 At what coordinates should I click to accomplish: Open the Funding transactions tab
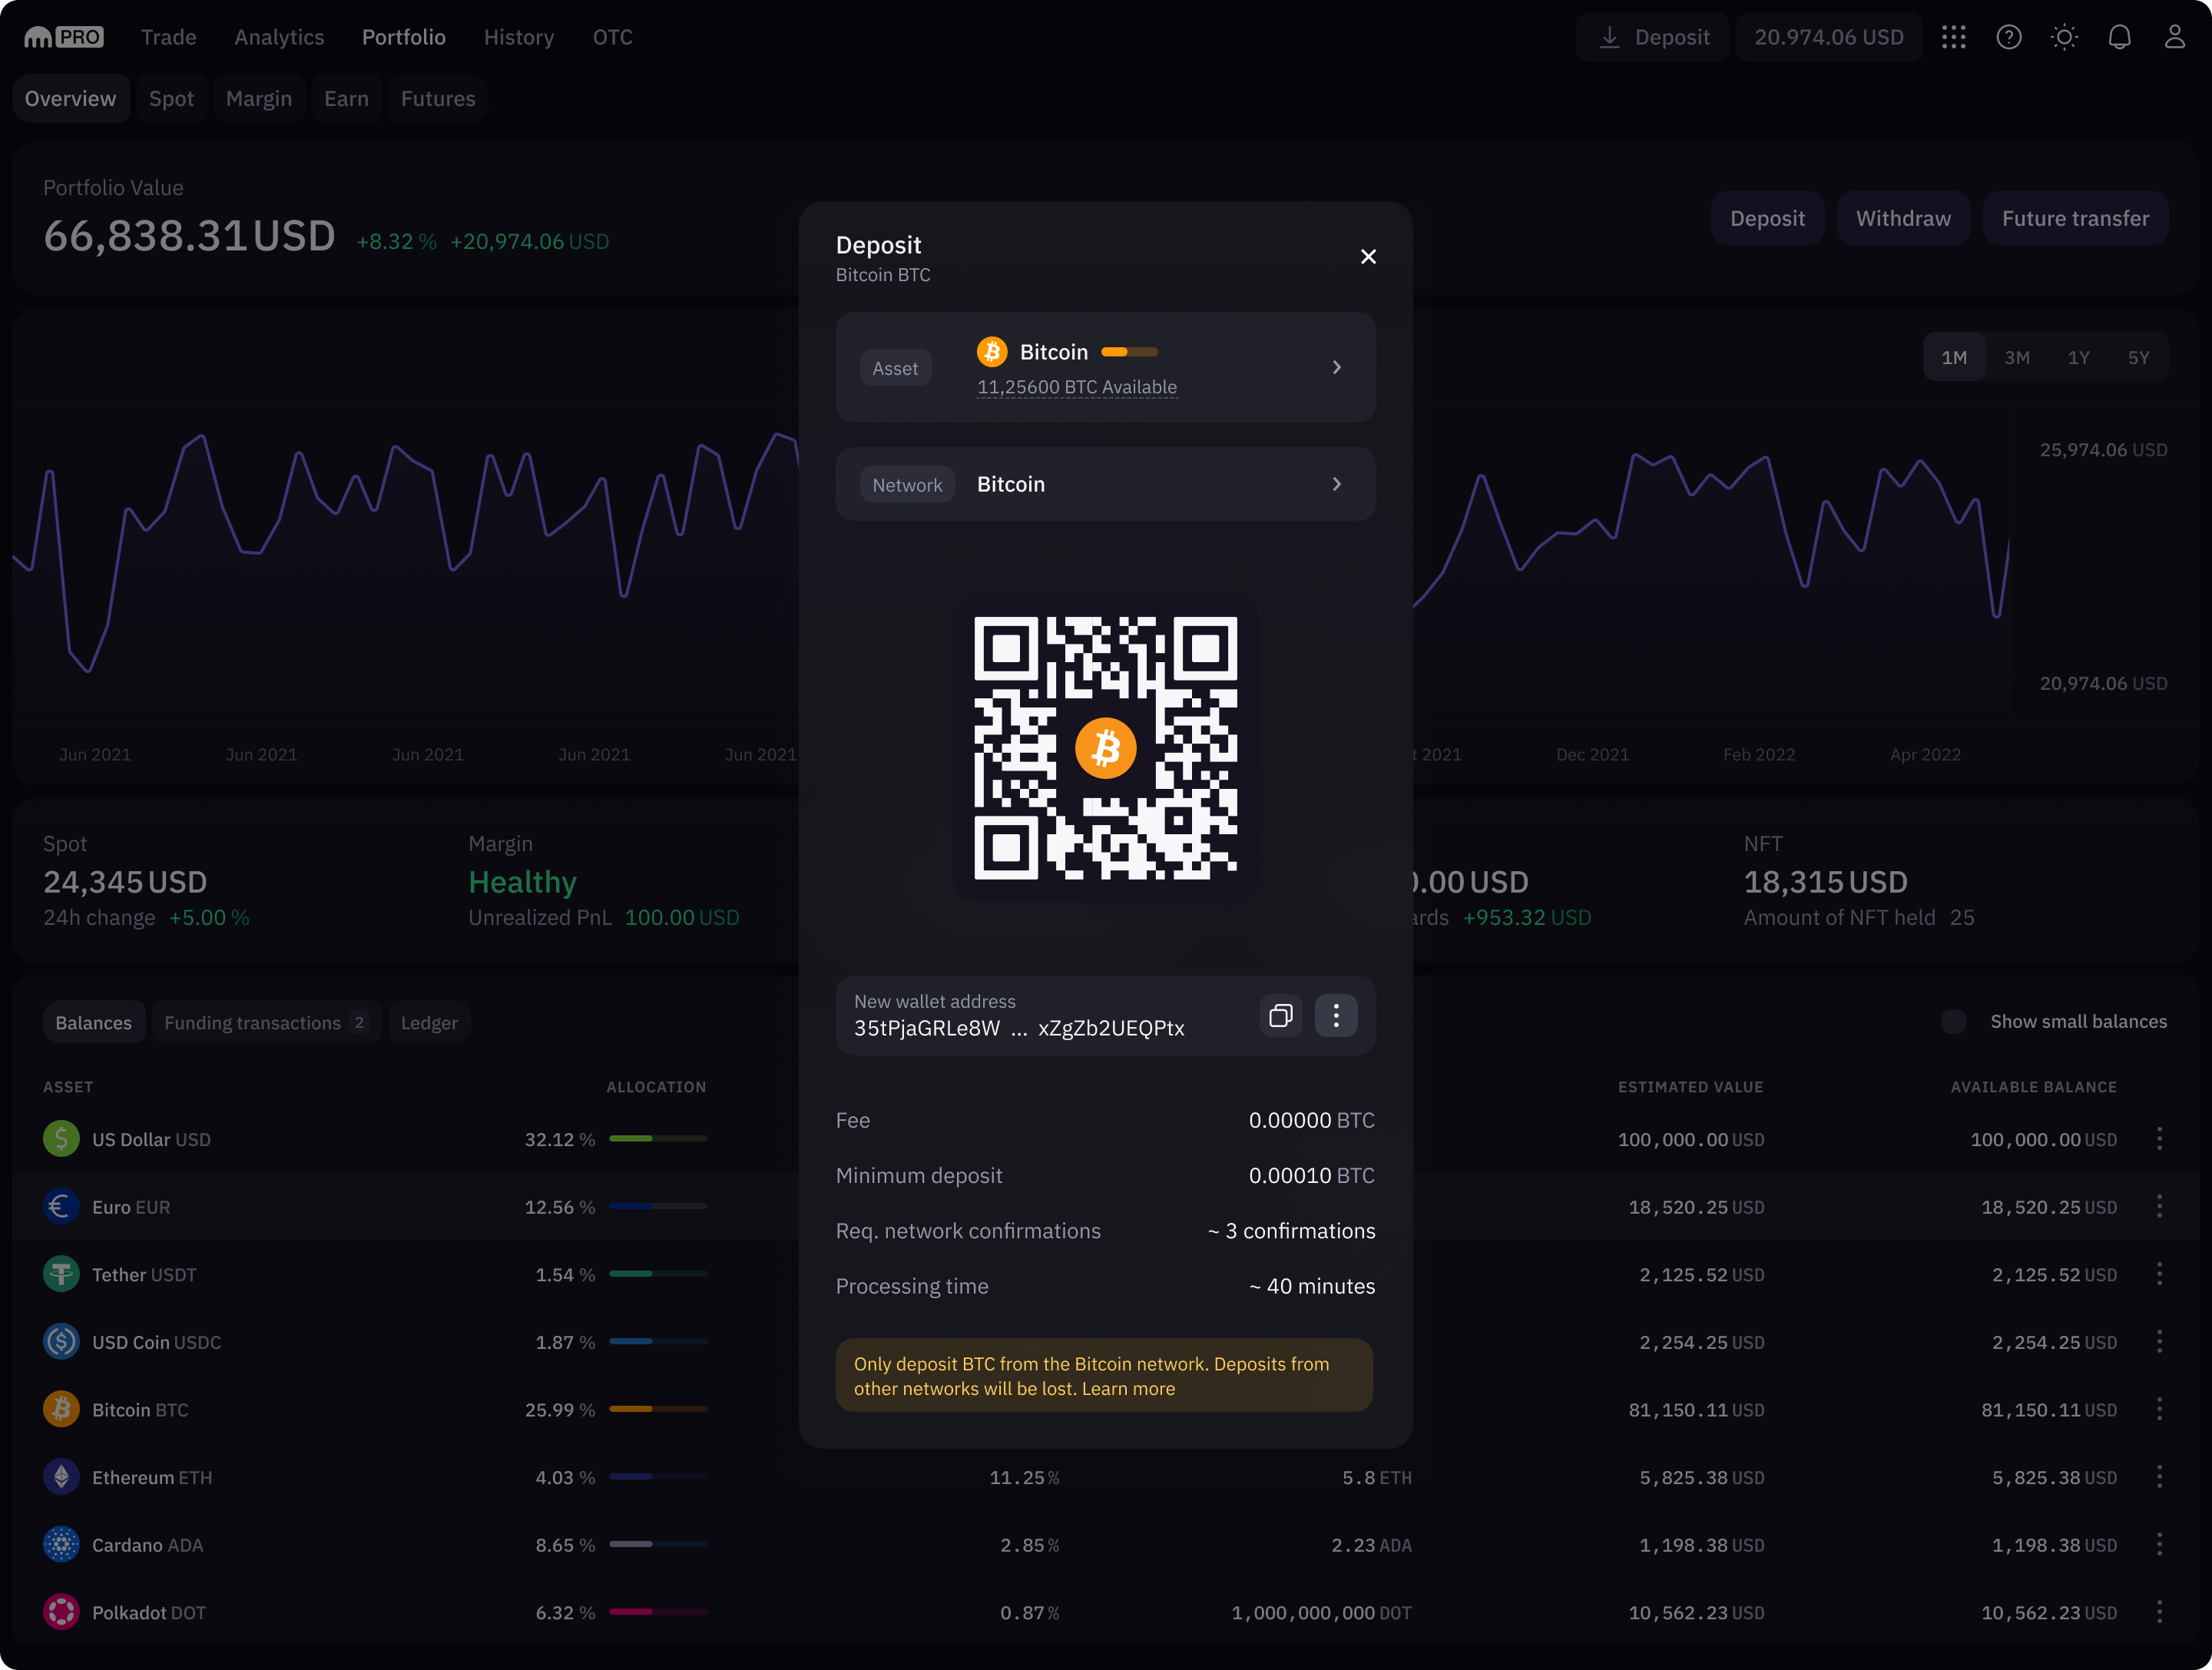(266, 1022)
